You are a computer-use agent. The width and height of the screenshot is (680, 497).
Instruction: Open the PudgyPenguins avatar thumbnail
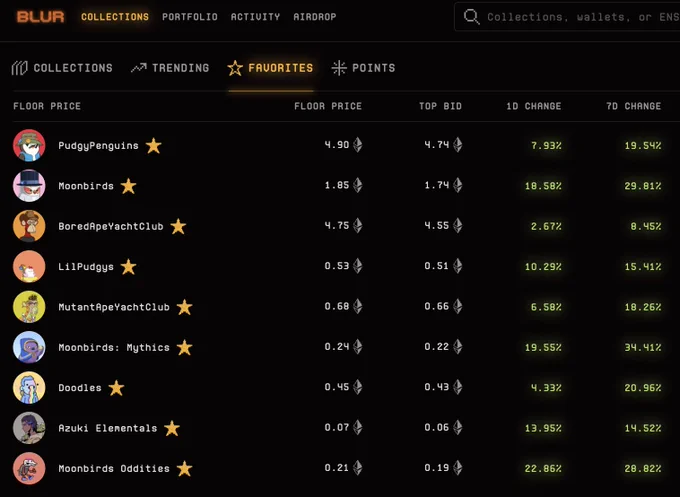pyautogui.click(x=29, y=145)
